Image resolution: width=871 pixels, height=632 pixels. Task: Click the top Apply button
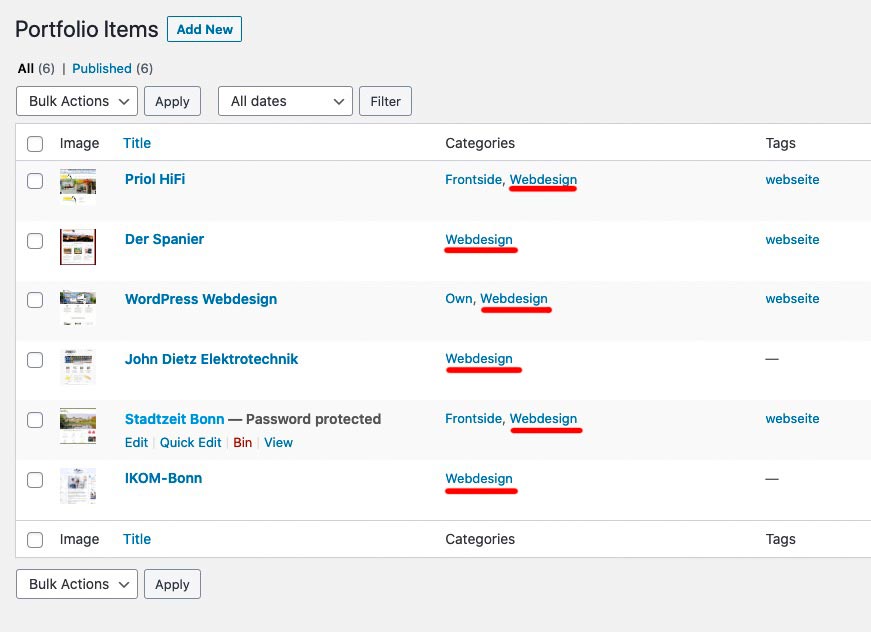172,101
